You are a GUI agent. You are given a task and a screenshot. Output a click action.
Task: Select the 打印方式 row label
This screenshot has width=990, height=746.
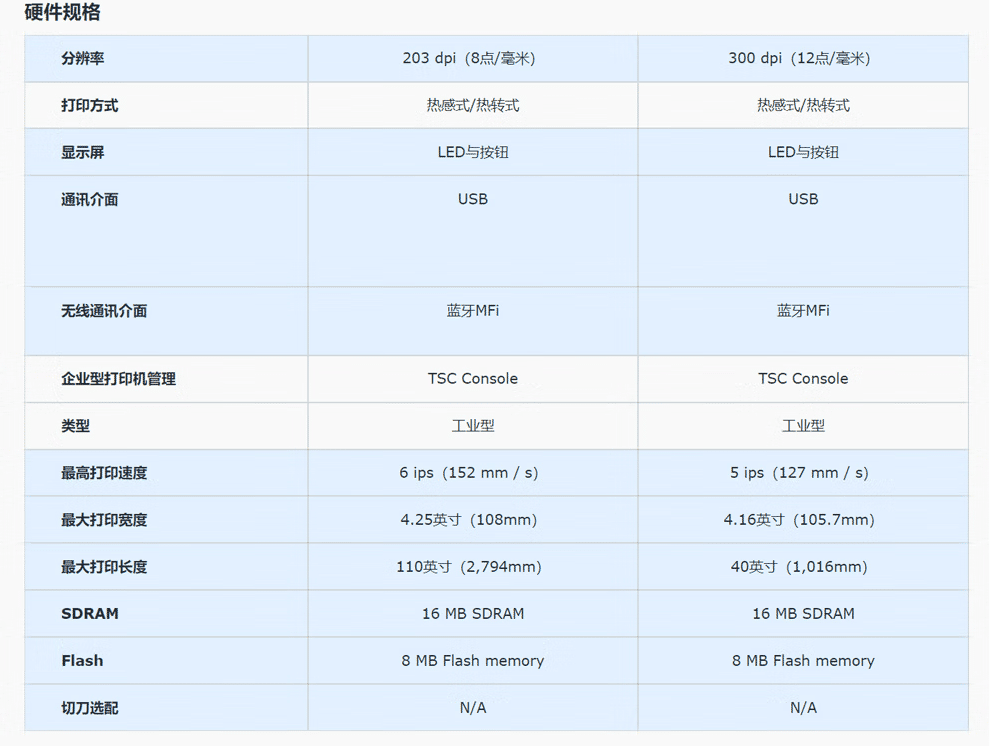point(89,106)
